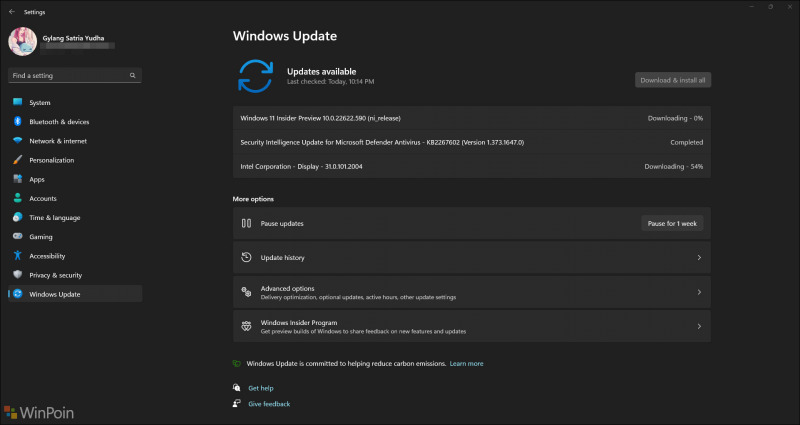Click the Advanced options gears icon
This screenshot has width=800, height=425.
pyautogui.click(x=246, y=292)
